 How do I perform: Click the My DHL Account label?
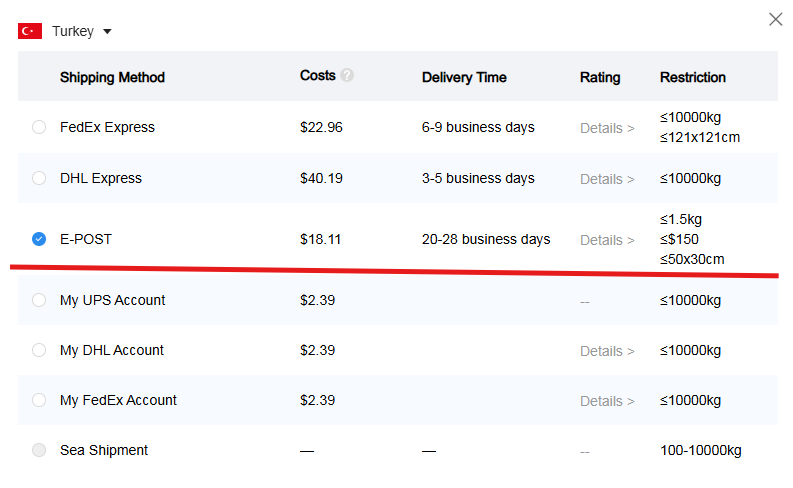pos(112,350)
